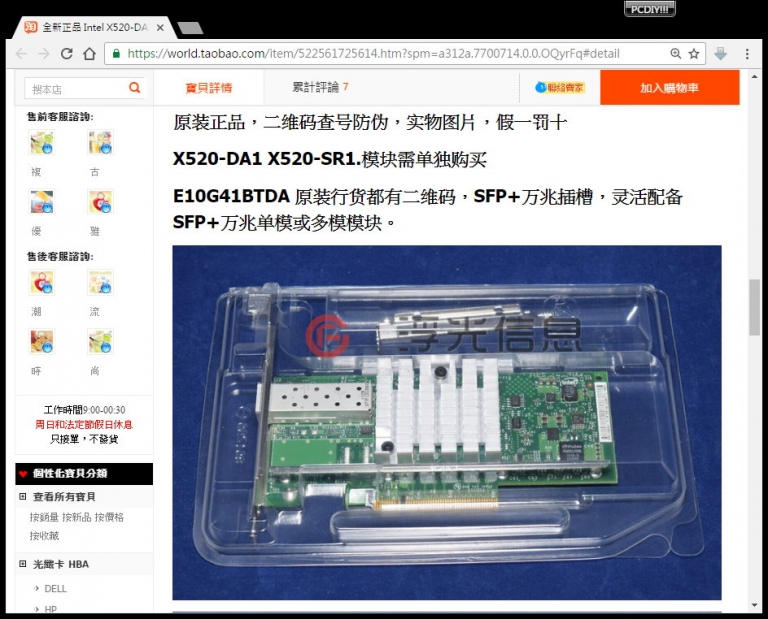Reload the page with the refresh icon

67,53
